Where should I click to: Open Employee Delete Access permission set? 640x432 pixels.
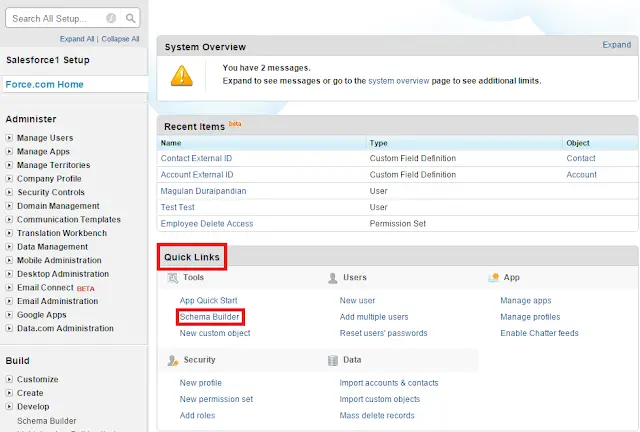207,223
